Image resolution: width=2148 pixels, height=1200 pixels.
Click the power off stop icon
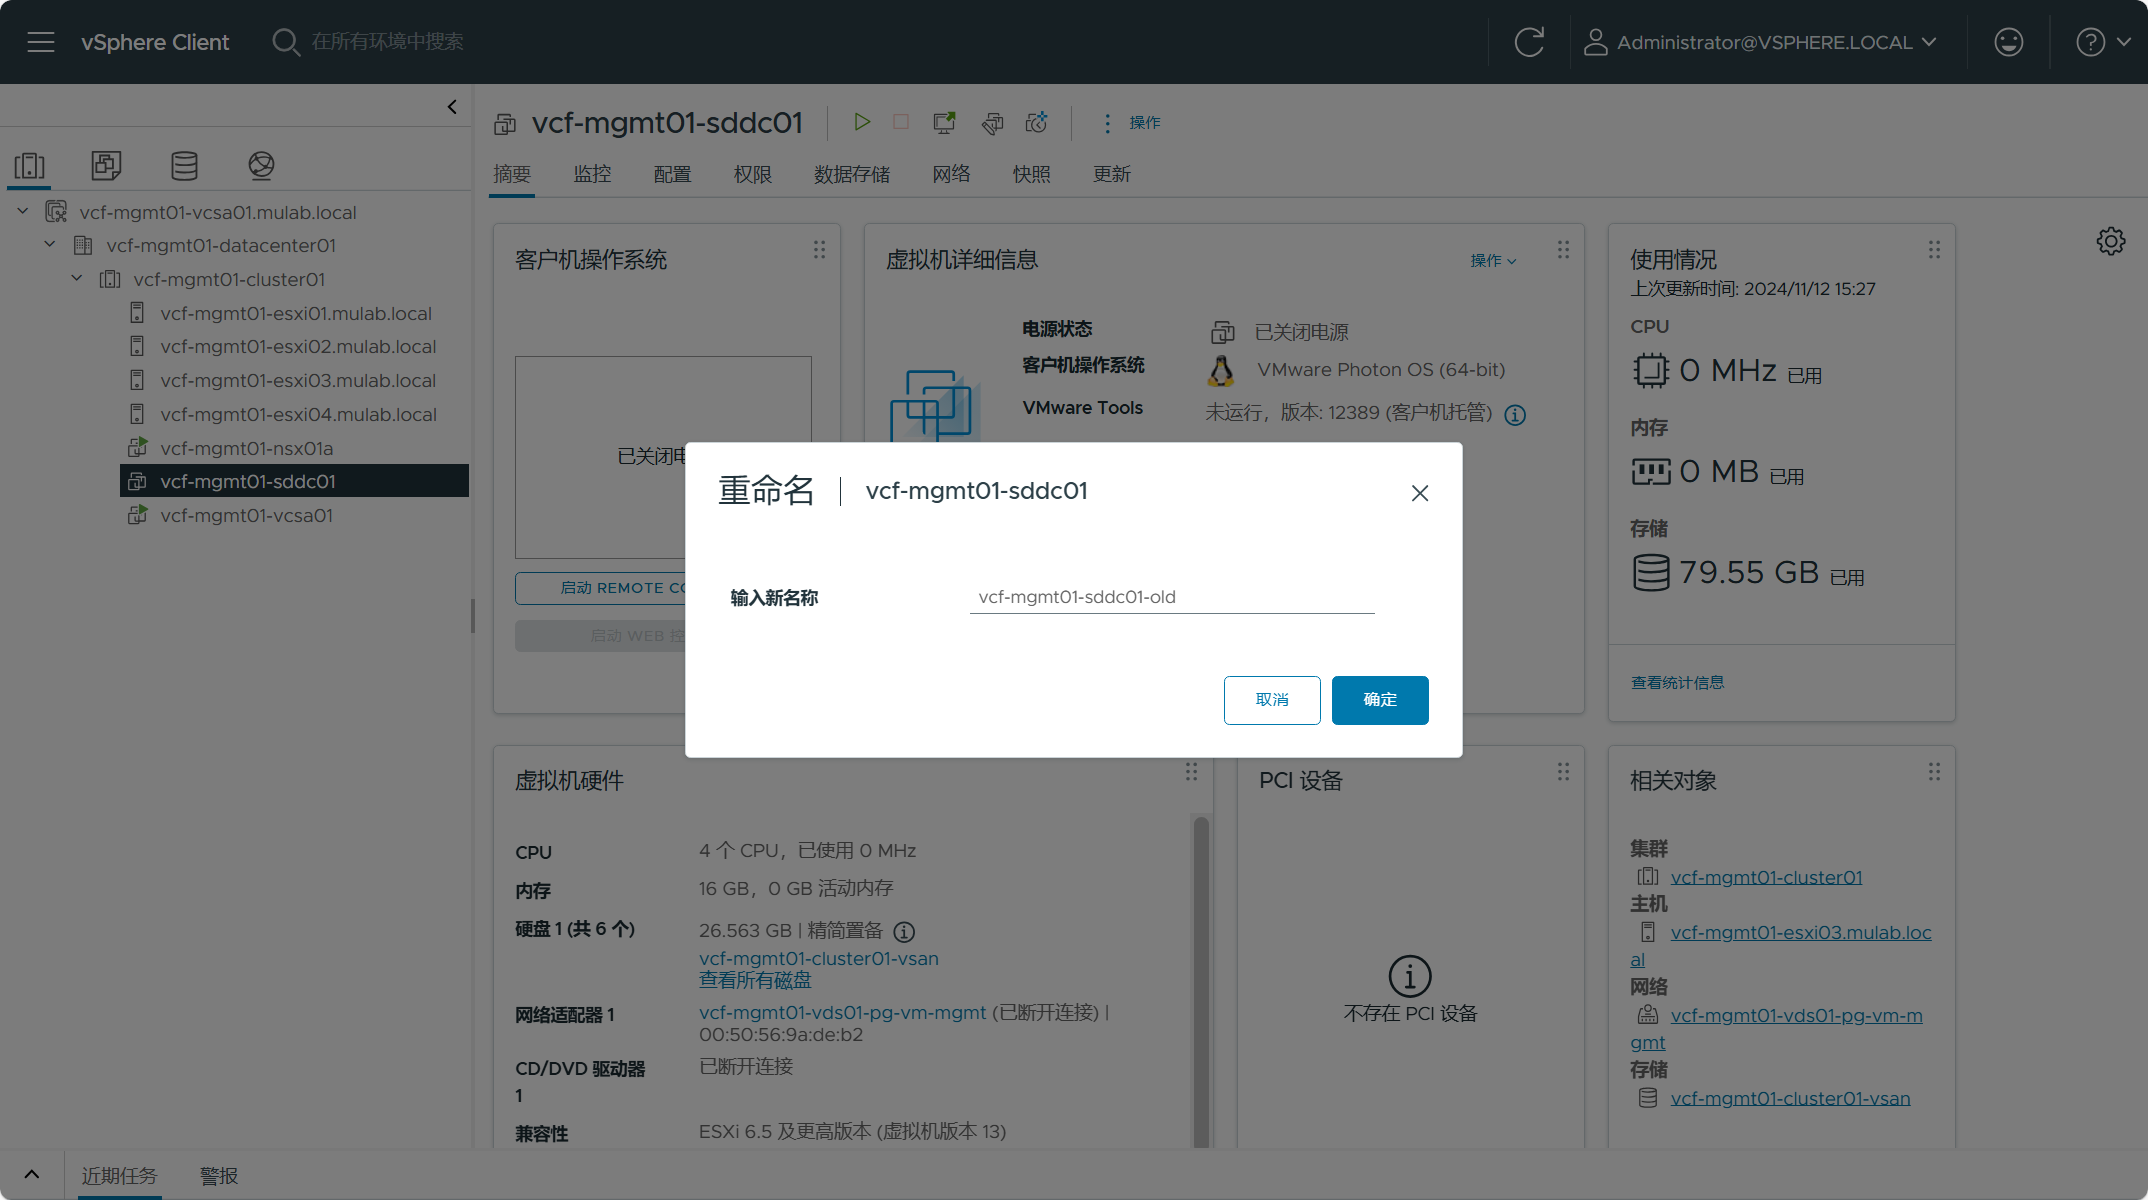point(901,122)
